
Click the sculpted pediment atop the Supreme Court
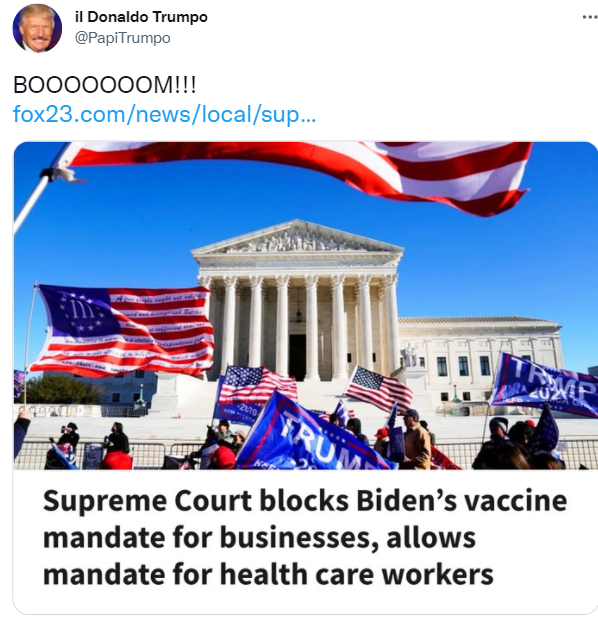(x=298, y=239)
